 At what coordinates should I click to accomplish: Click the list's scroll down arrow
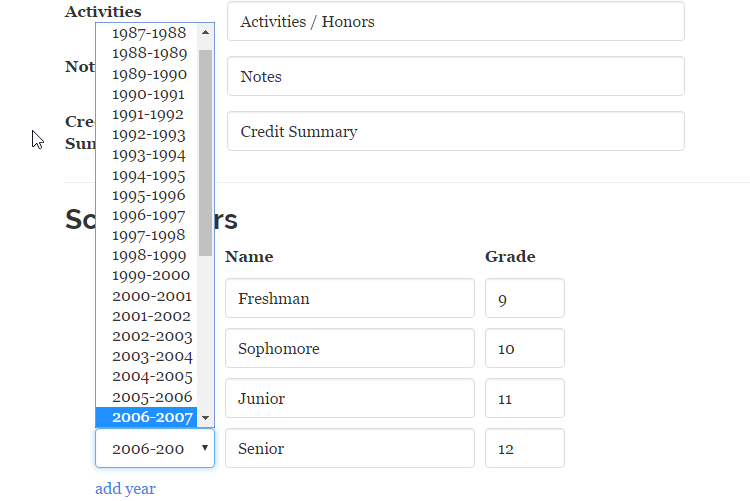pyautogui.click(x=205, y=417)
